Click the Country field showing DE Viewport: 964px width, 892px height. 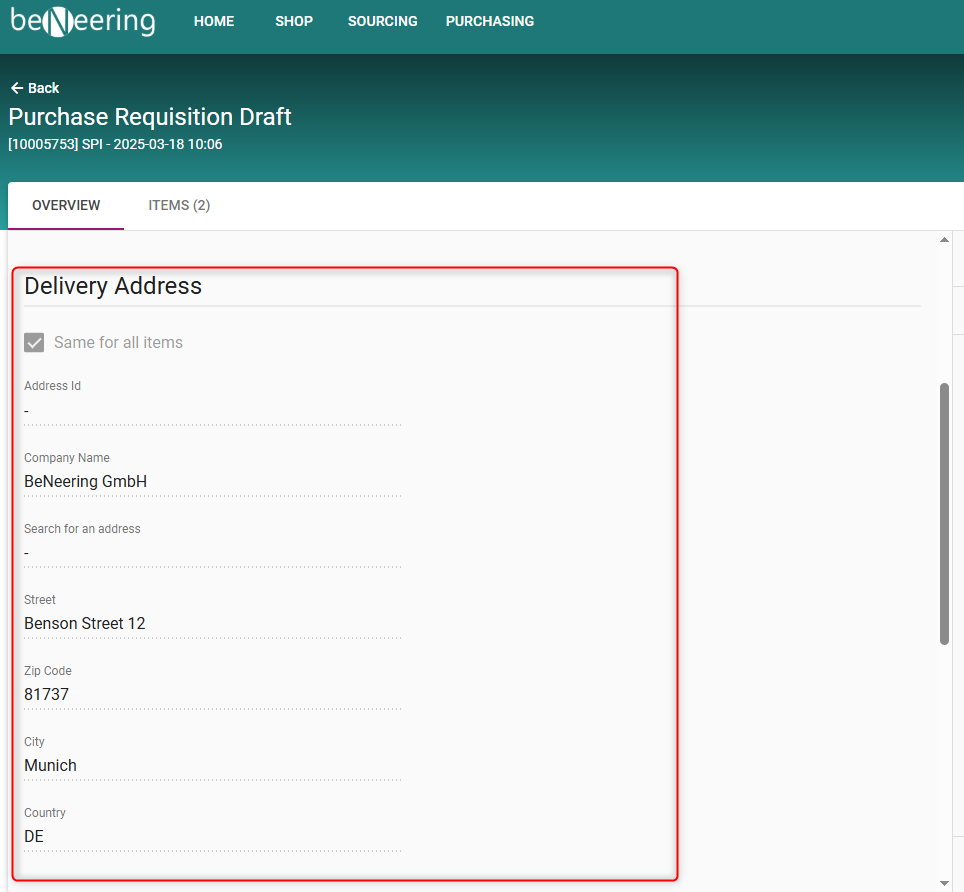(x=212, y=836)
